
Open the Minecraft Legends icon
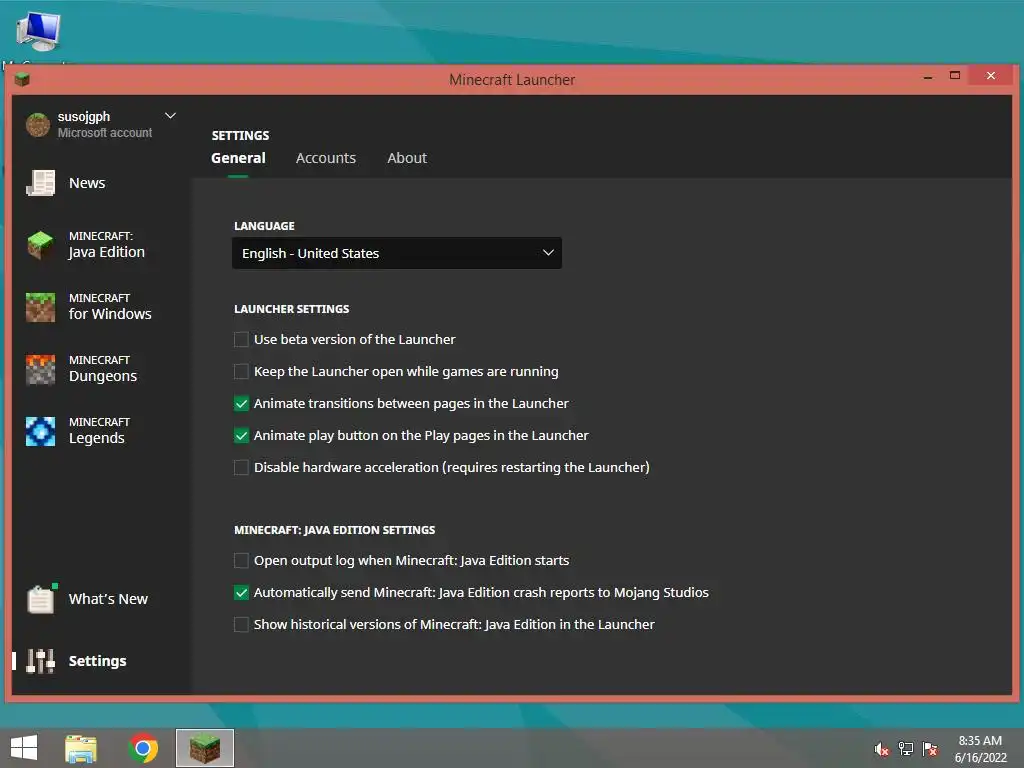pyautogui.click(x=40, y=431)
